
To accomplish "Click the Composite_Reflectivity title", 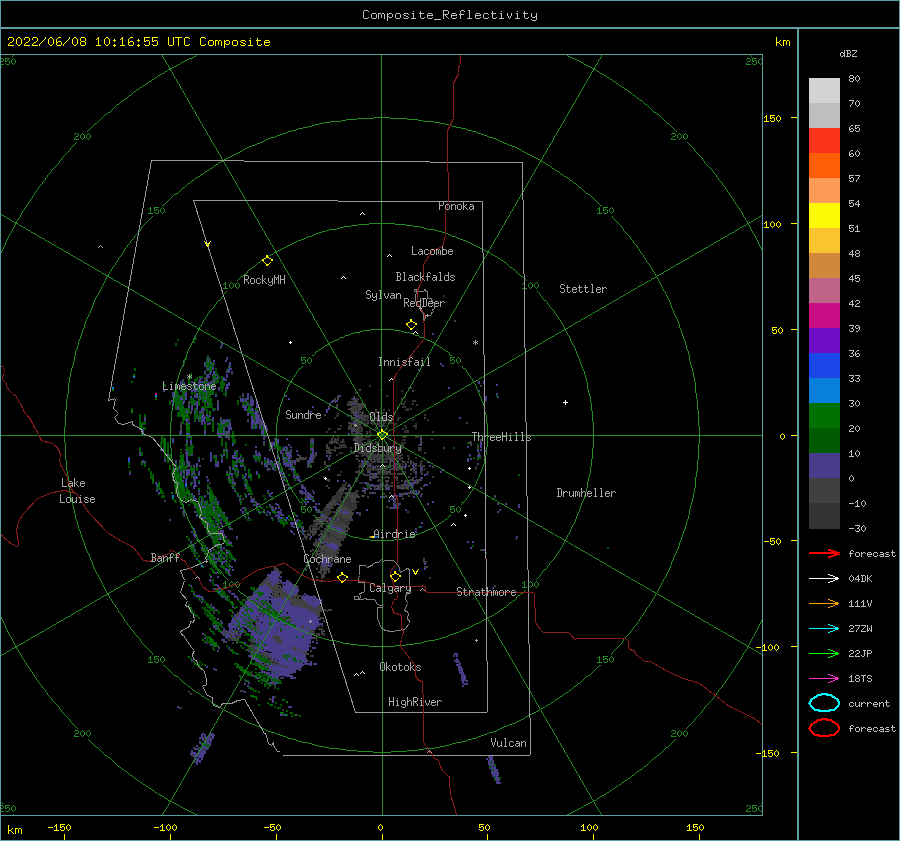I will pyautogui.click(x=450, y=15).
